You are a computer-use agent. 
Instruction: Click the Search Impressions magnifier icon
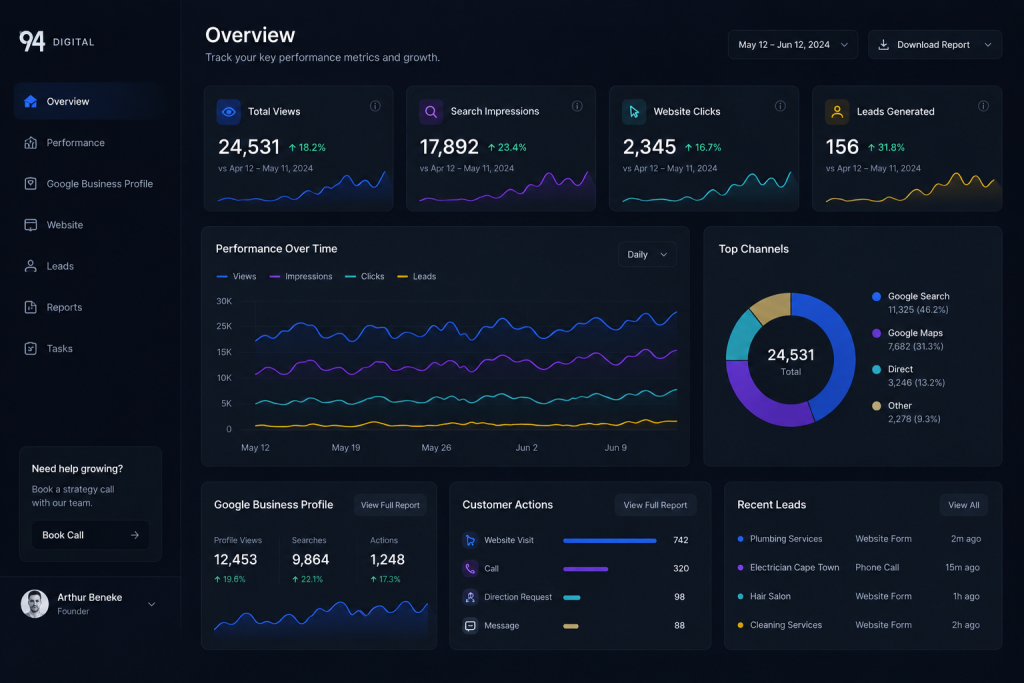(431, 112)
